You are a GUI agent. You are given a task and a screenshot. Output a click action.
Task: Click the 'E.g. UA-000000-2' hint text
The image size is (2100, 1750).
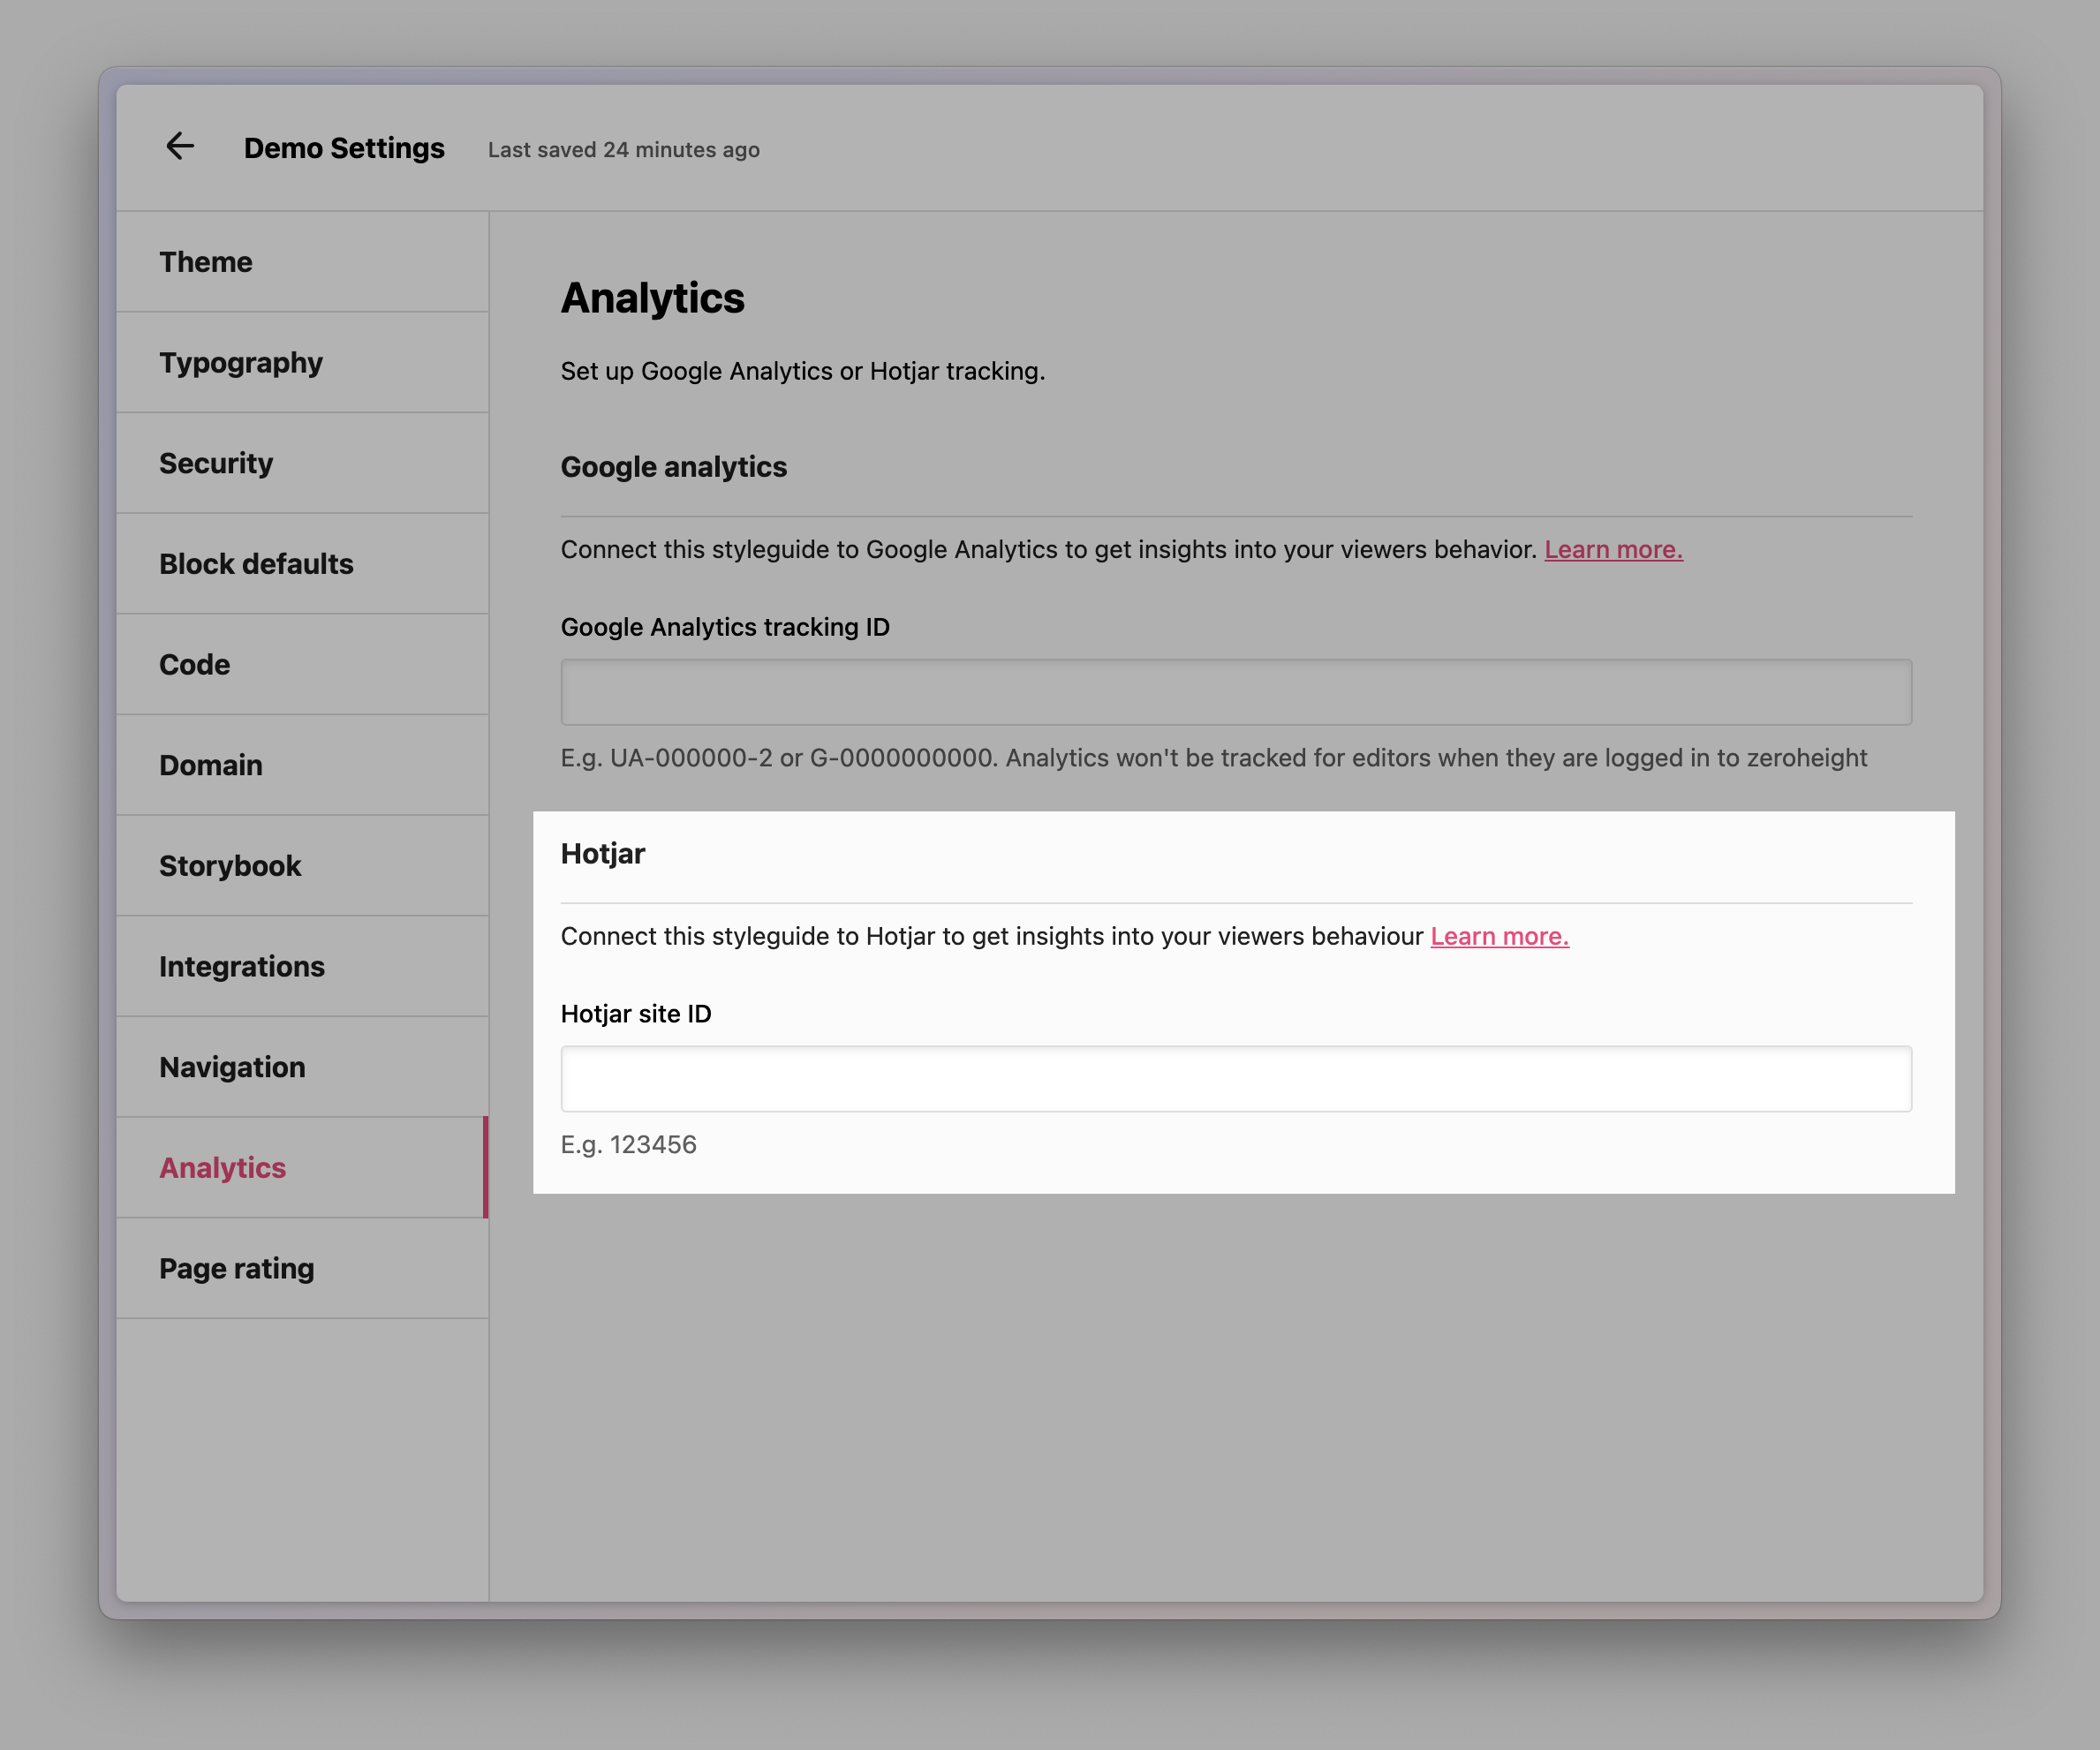coord(1214,758)
